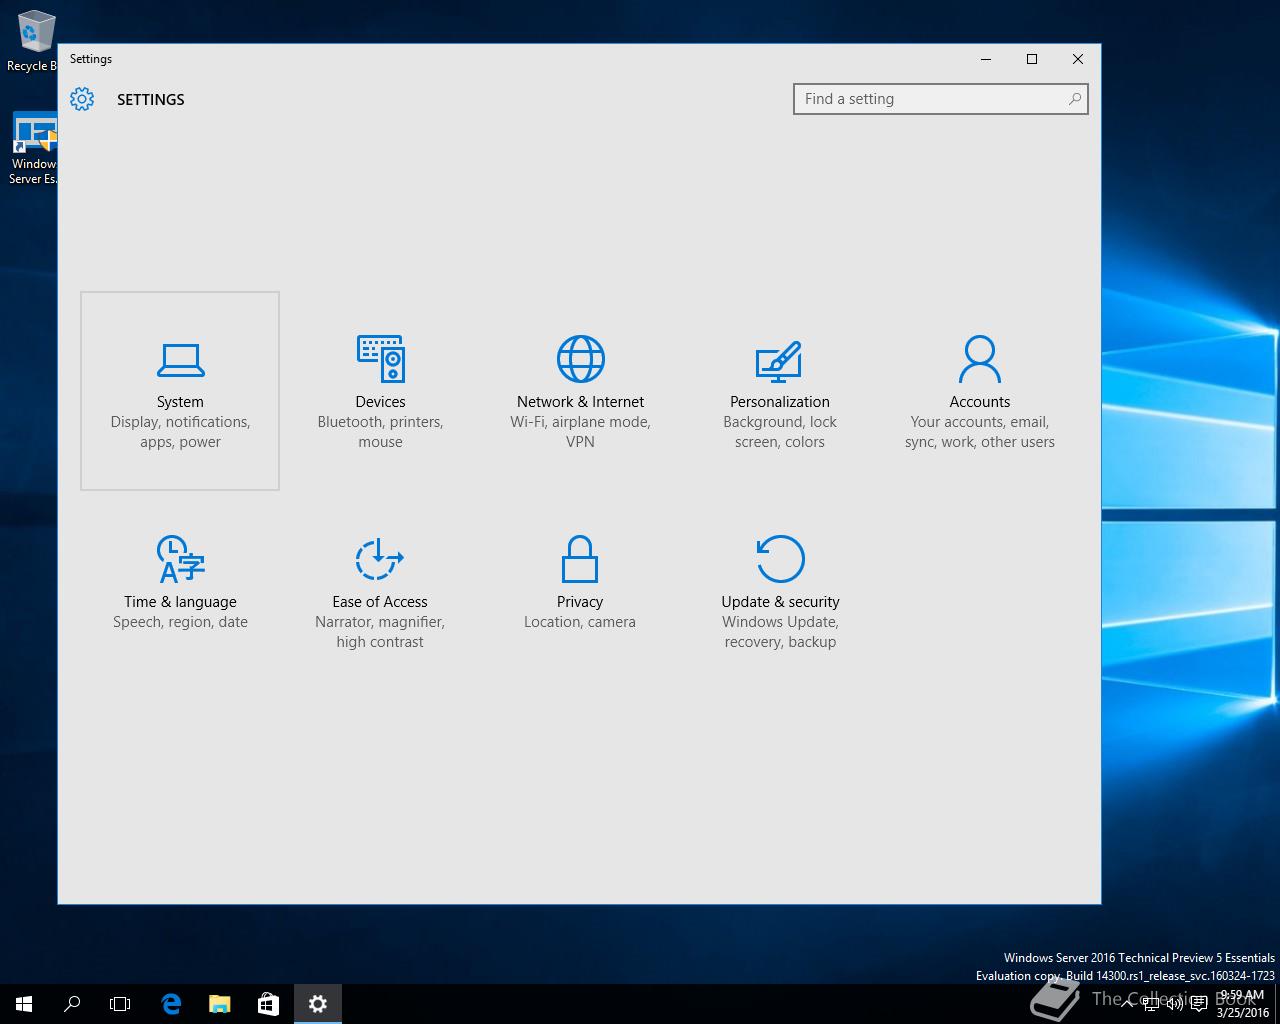Open File Explorer from taskbar
The height and width of the screenshot is (1024, 1280).
(219, 1004)
